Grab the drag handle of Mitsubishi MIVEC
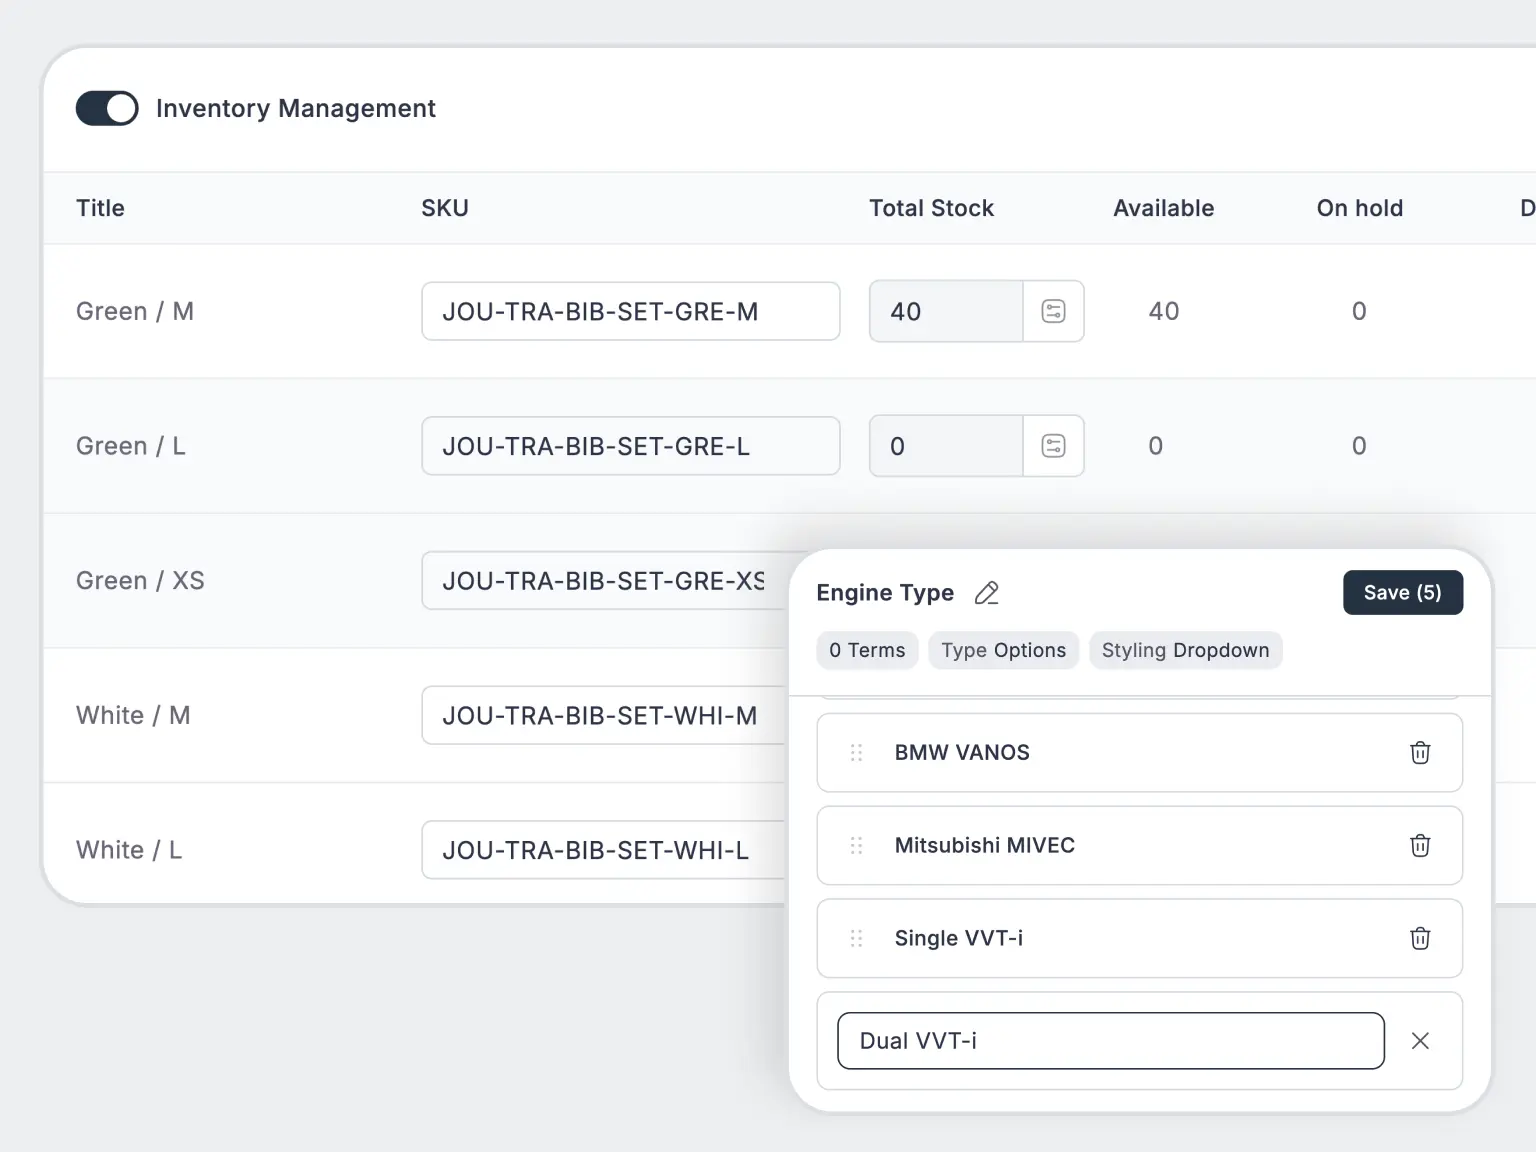Image resolution: width=1536 pixels, height=1152 pixels. point(856,845)
